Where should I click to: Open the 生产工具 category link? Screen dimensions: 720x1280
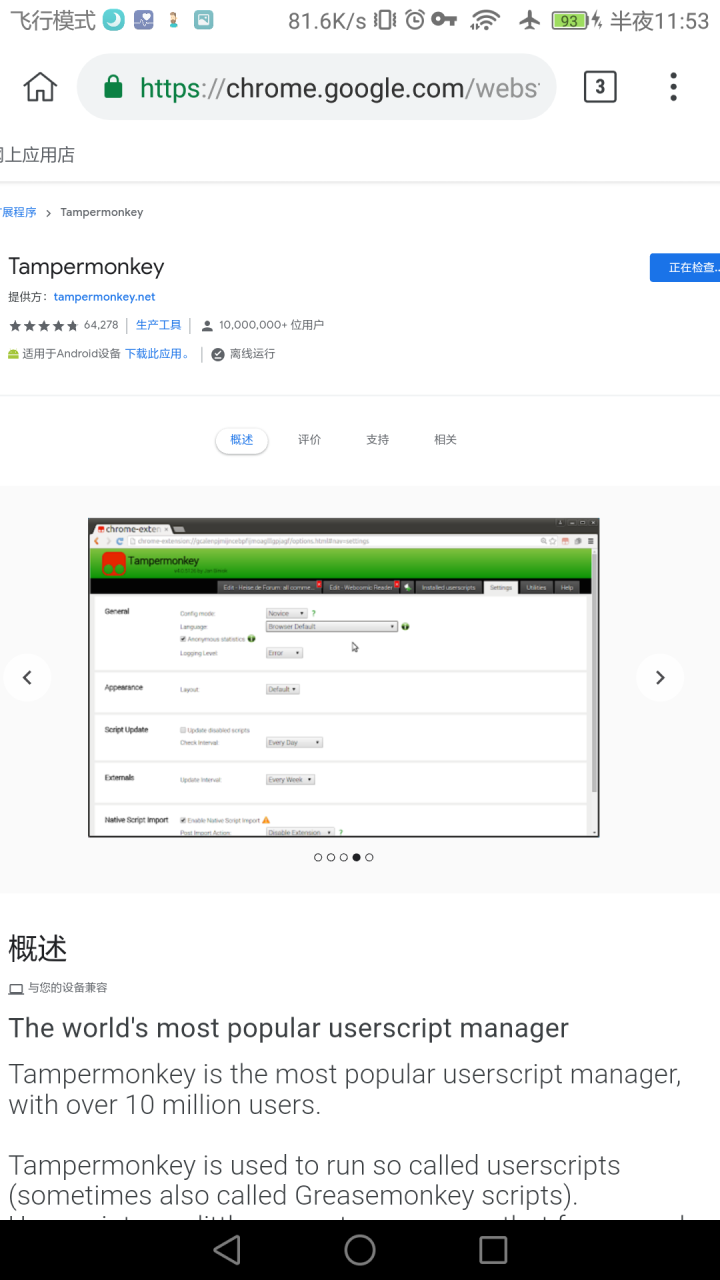[x=158, y=325]
